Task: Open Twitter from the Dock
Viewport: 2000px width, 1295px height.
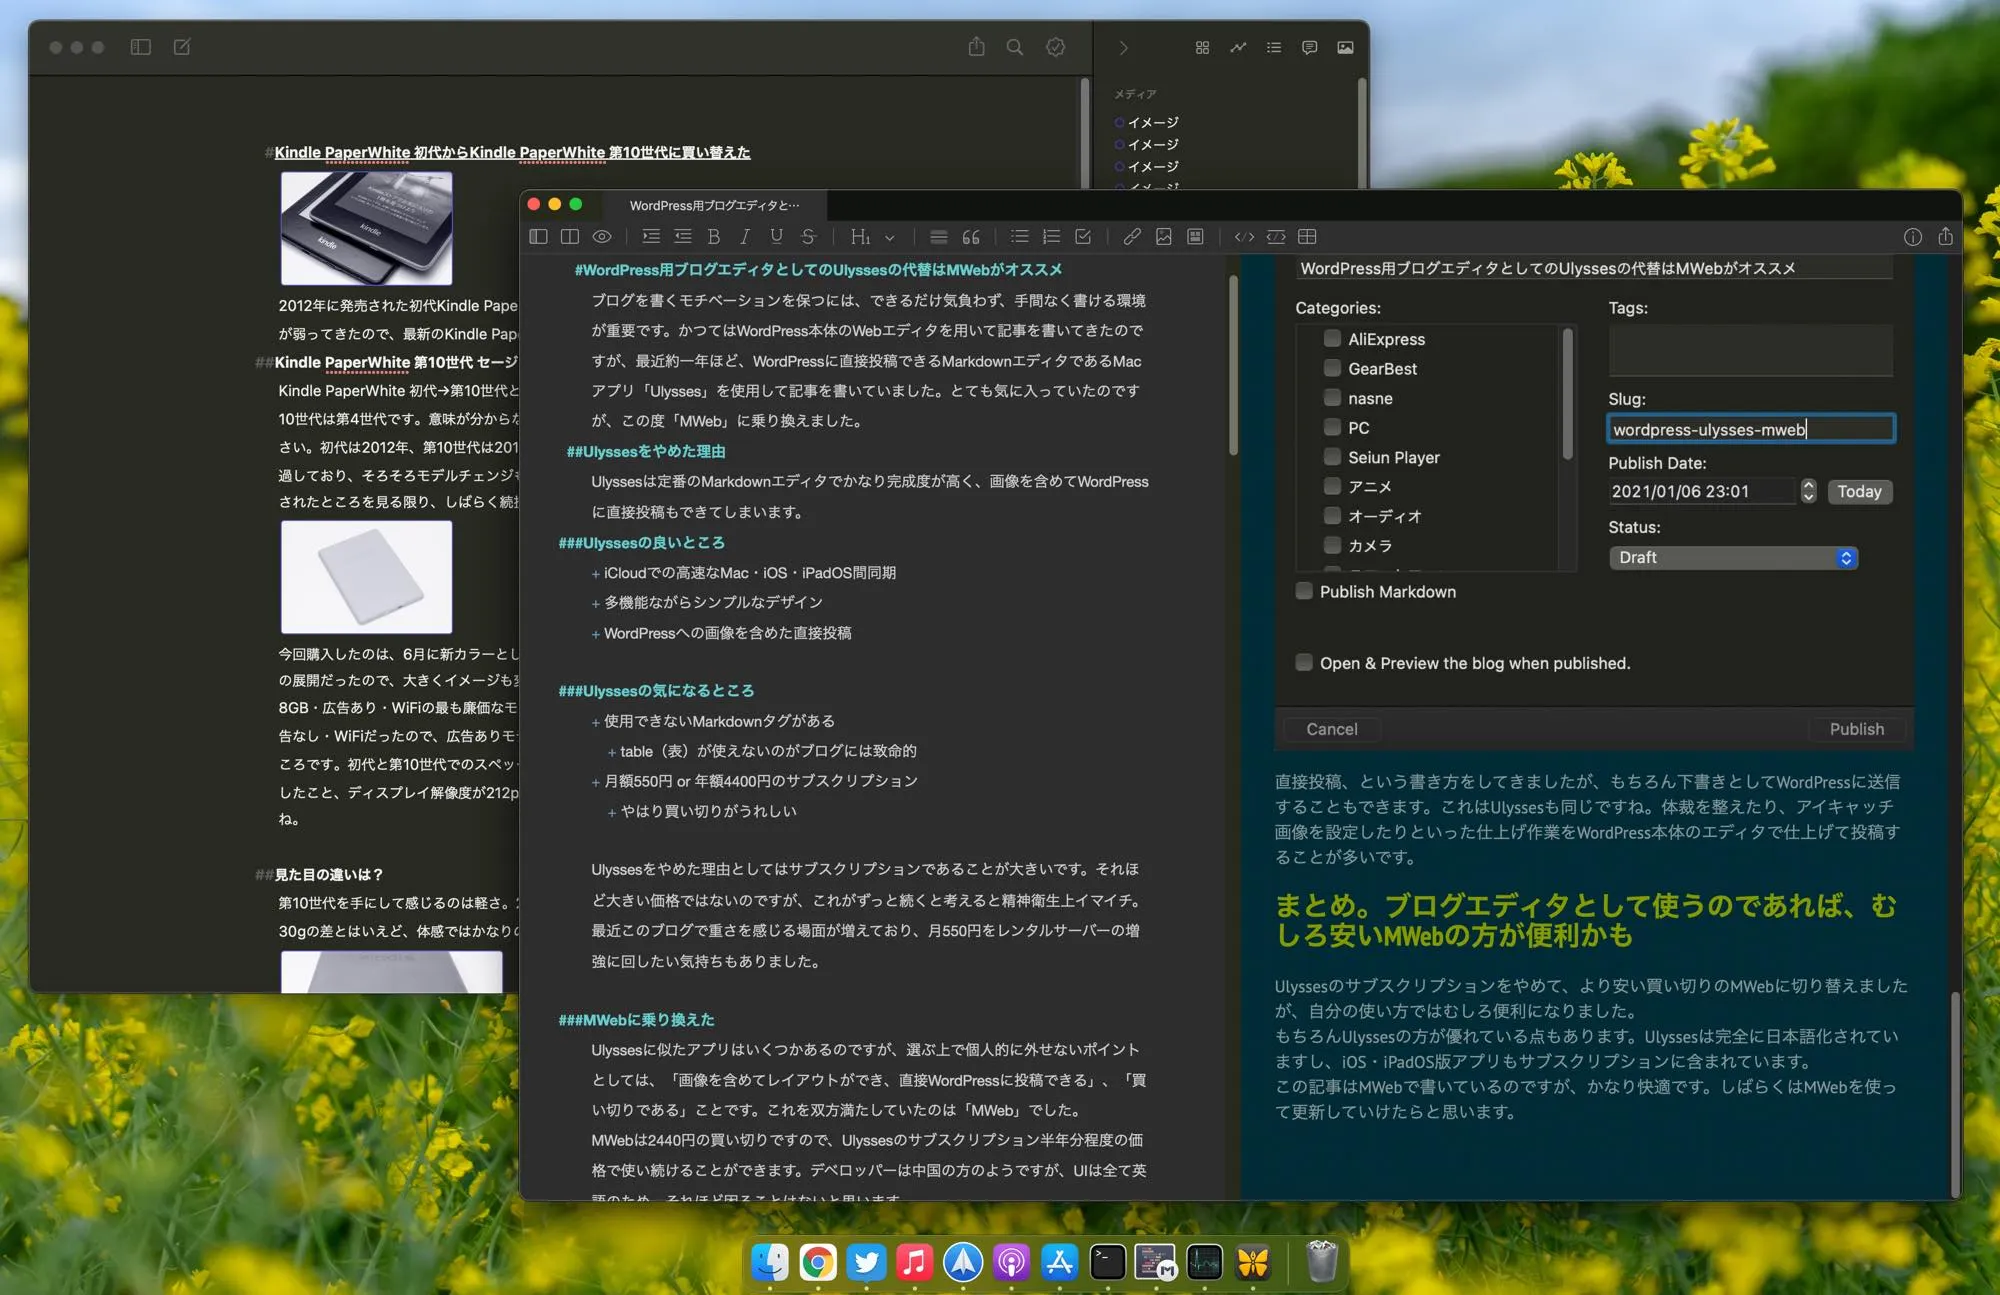Action: click(866, 1262)
